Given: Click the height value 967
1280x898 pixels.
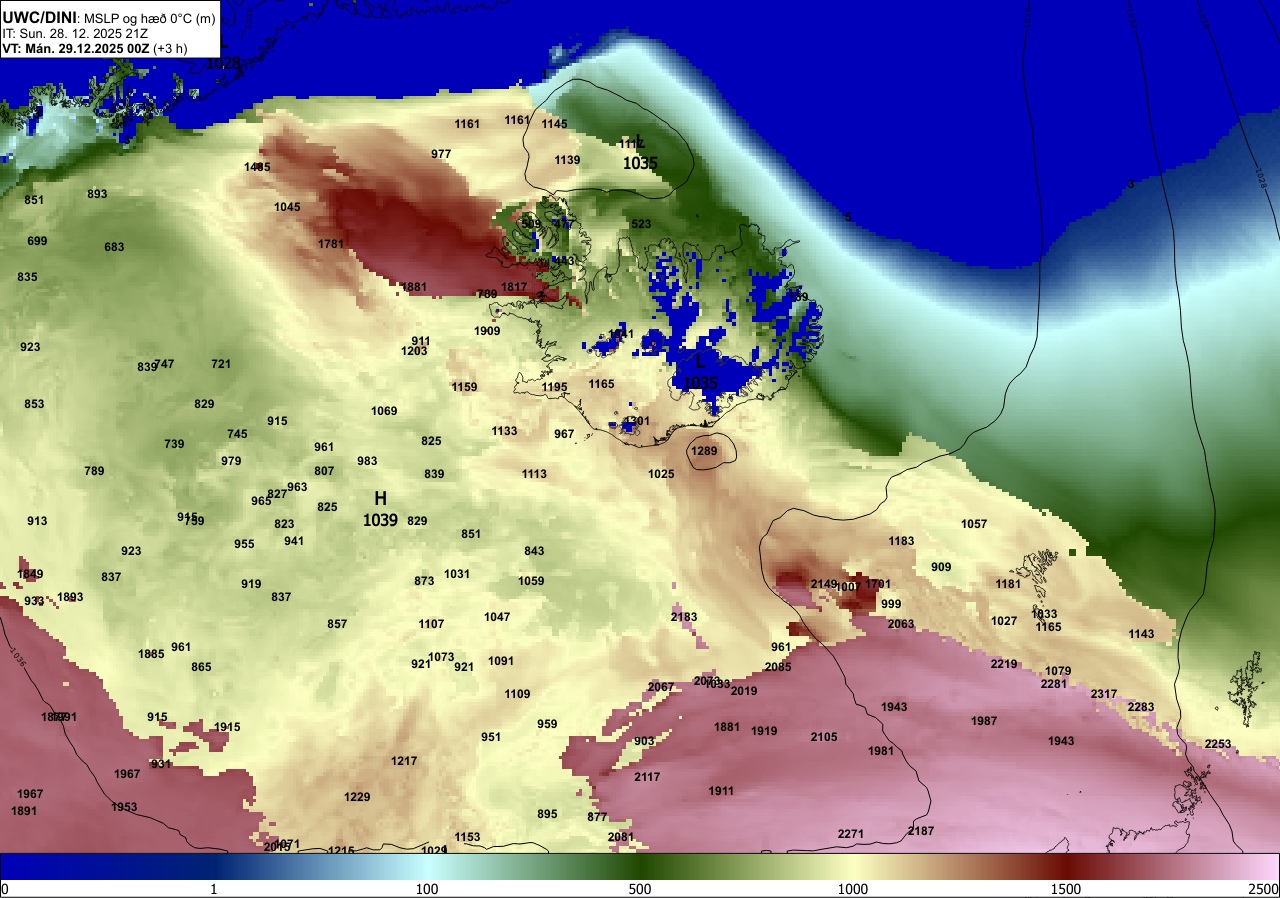Looking at the screenshot, I should click(564, 434).
